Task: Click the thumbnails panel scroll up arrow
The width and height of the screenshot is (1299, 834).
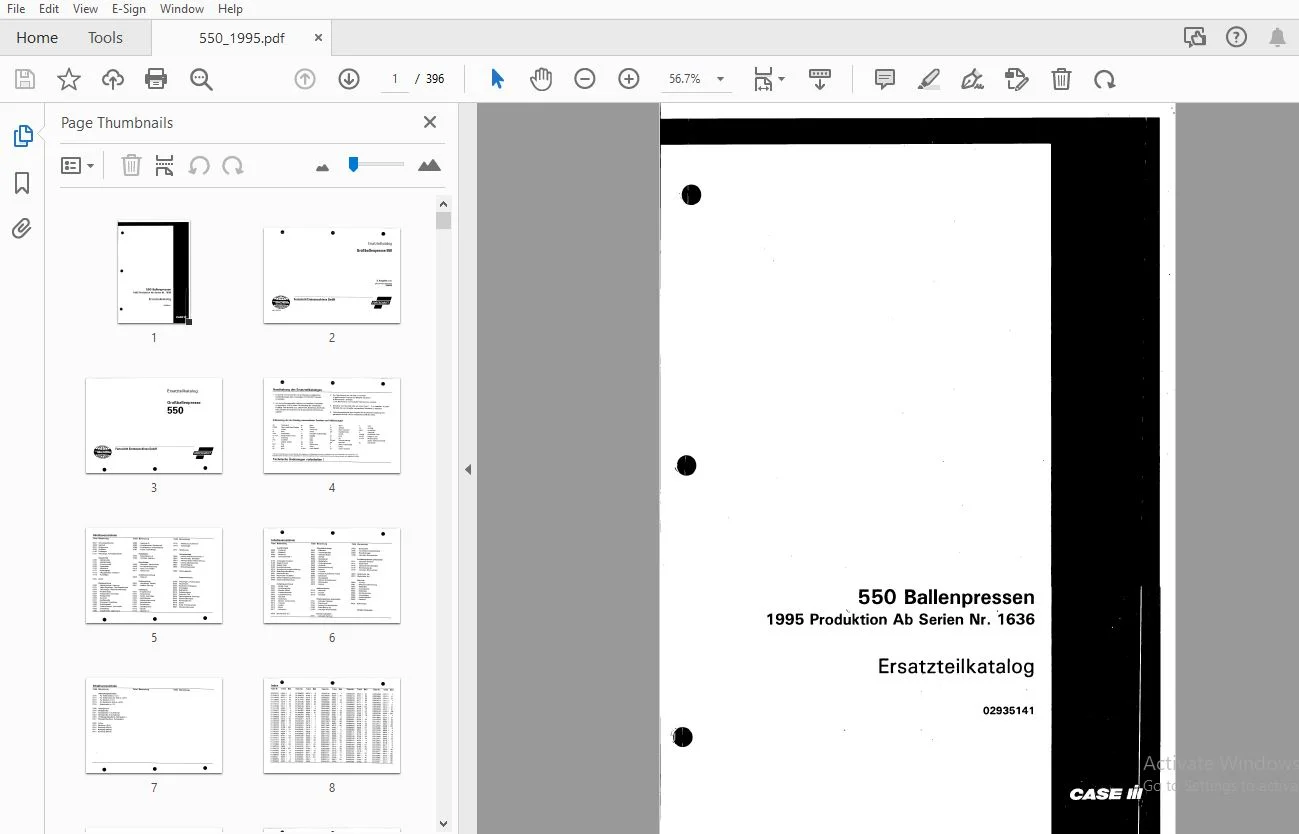Action: click(x=444, y=203)
